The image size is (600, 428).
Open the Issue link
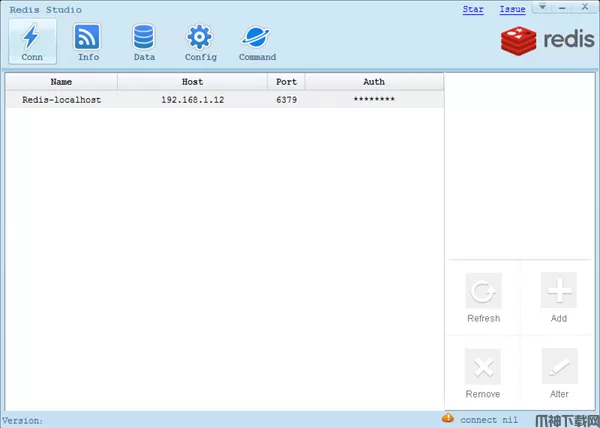(x=512, y=9)
